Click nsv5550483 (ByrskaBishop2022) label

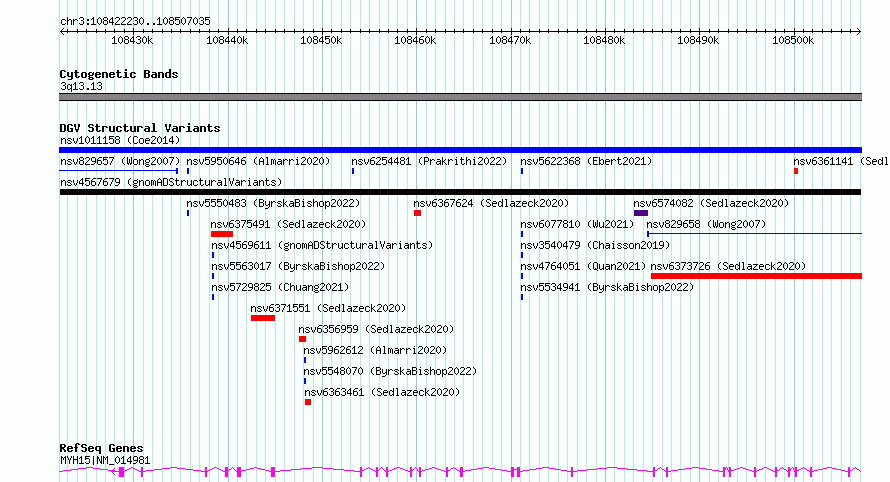click(273, 203)
